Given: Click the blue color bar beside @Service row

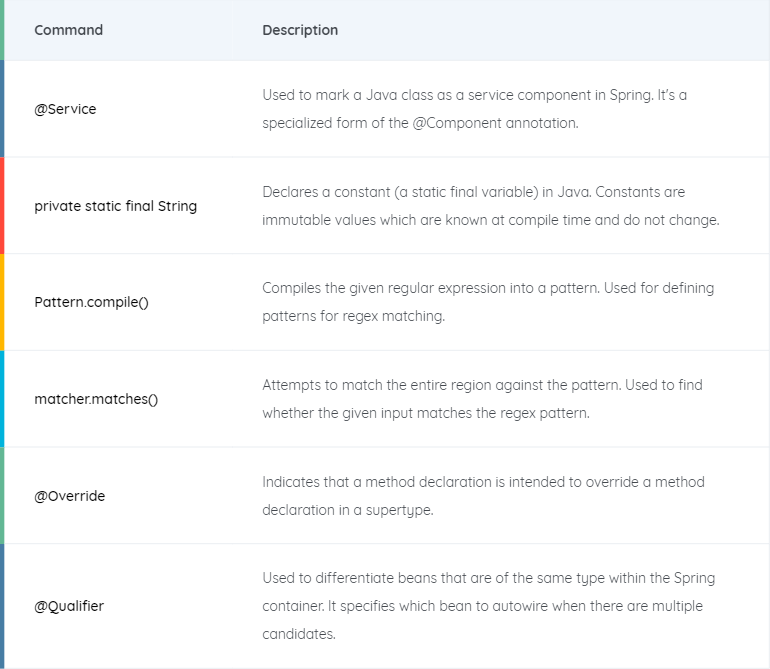Looking at the screenshot, I should [x=2, y=109].
